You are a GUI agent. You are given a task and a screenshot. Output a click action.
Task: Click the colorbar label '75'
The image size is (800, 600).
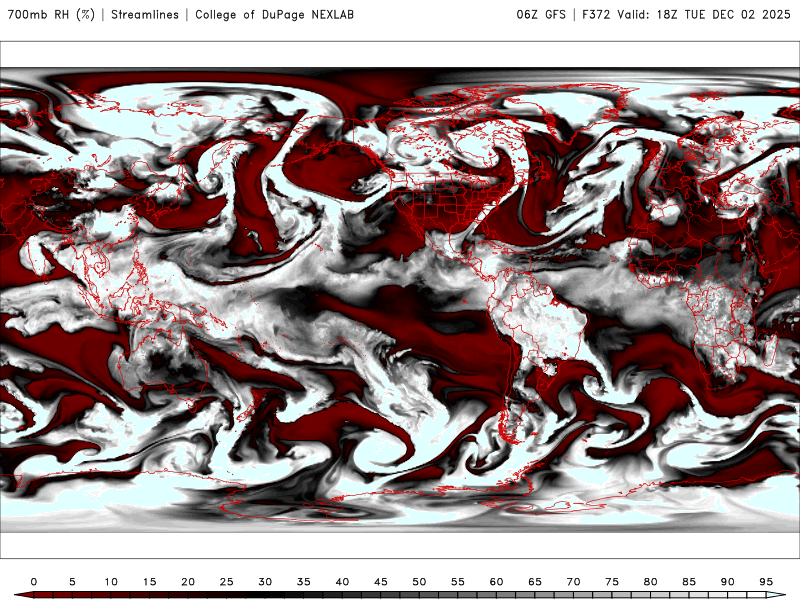coord(612,582)
